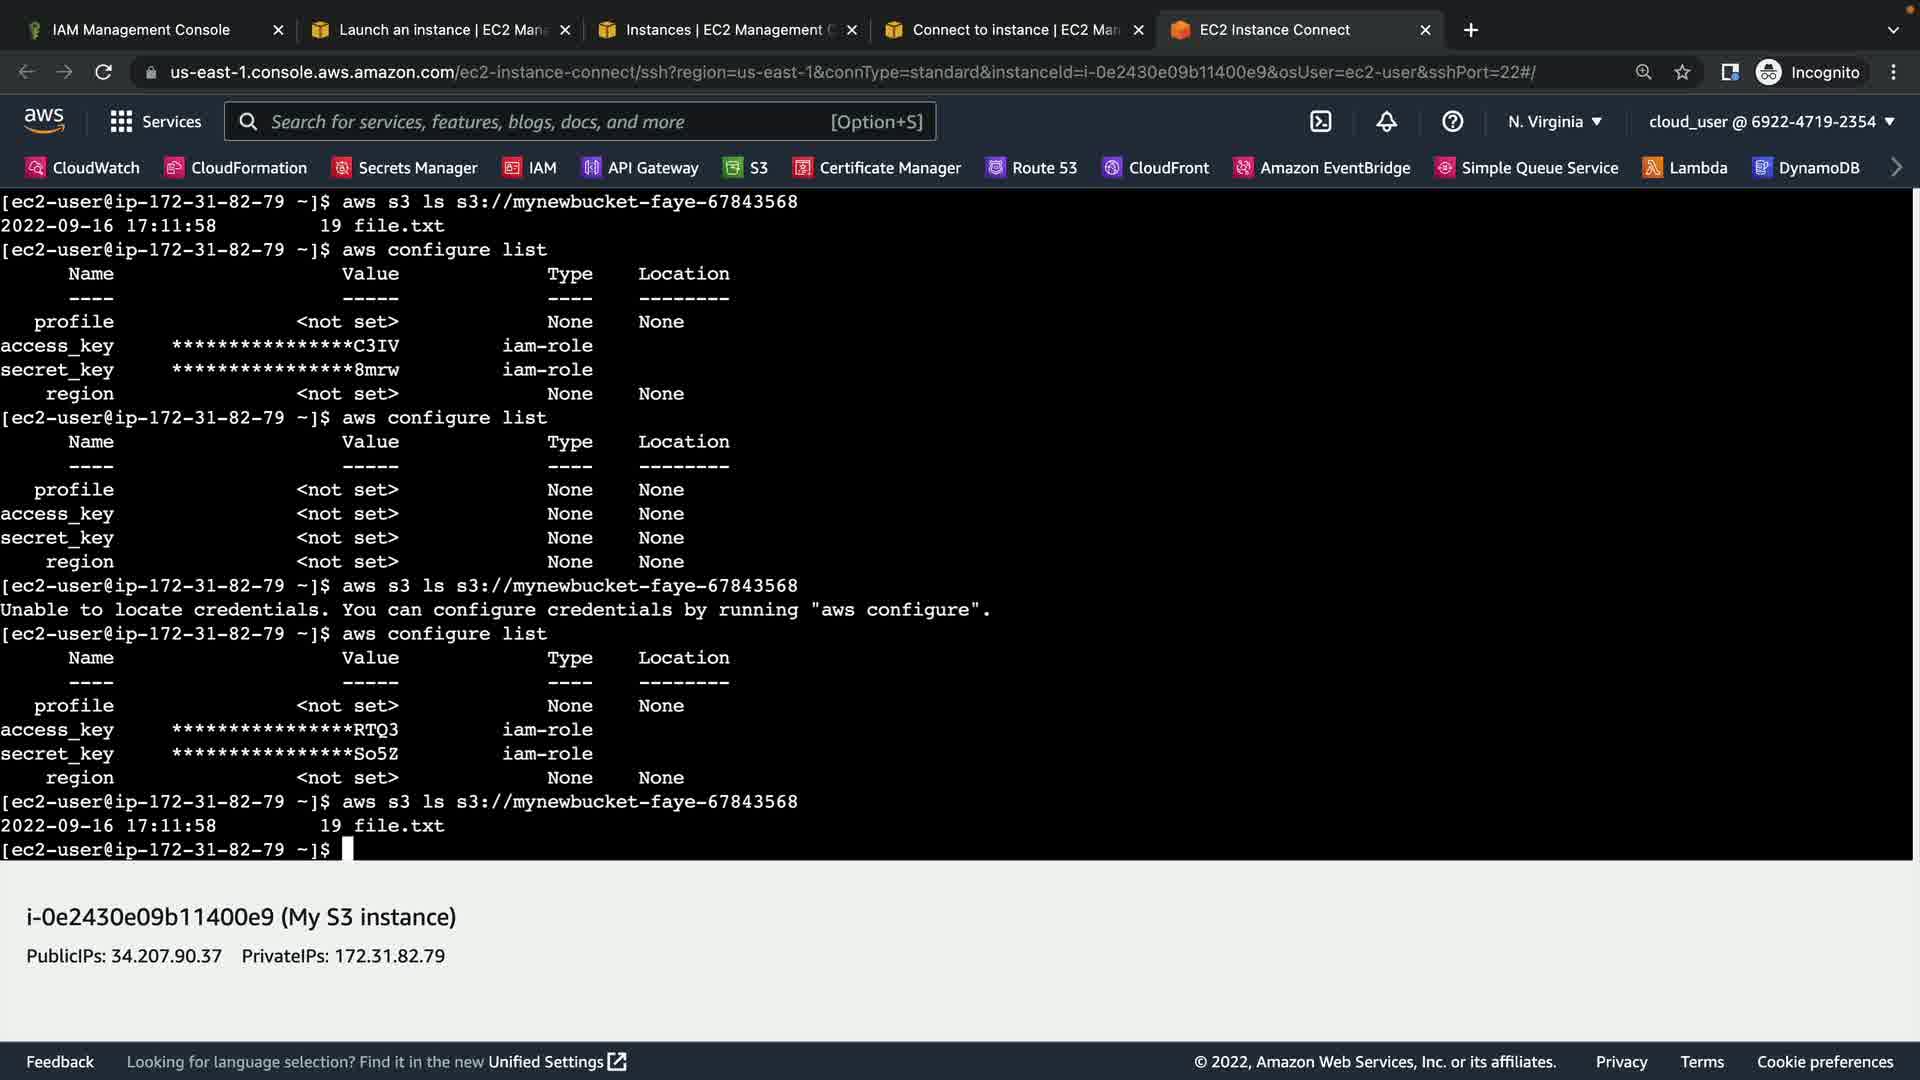Click the Feedback button in footer

click(x=60, y=1061)
